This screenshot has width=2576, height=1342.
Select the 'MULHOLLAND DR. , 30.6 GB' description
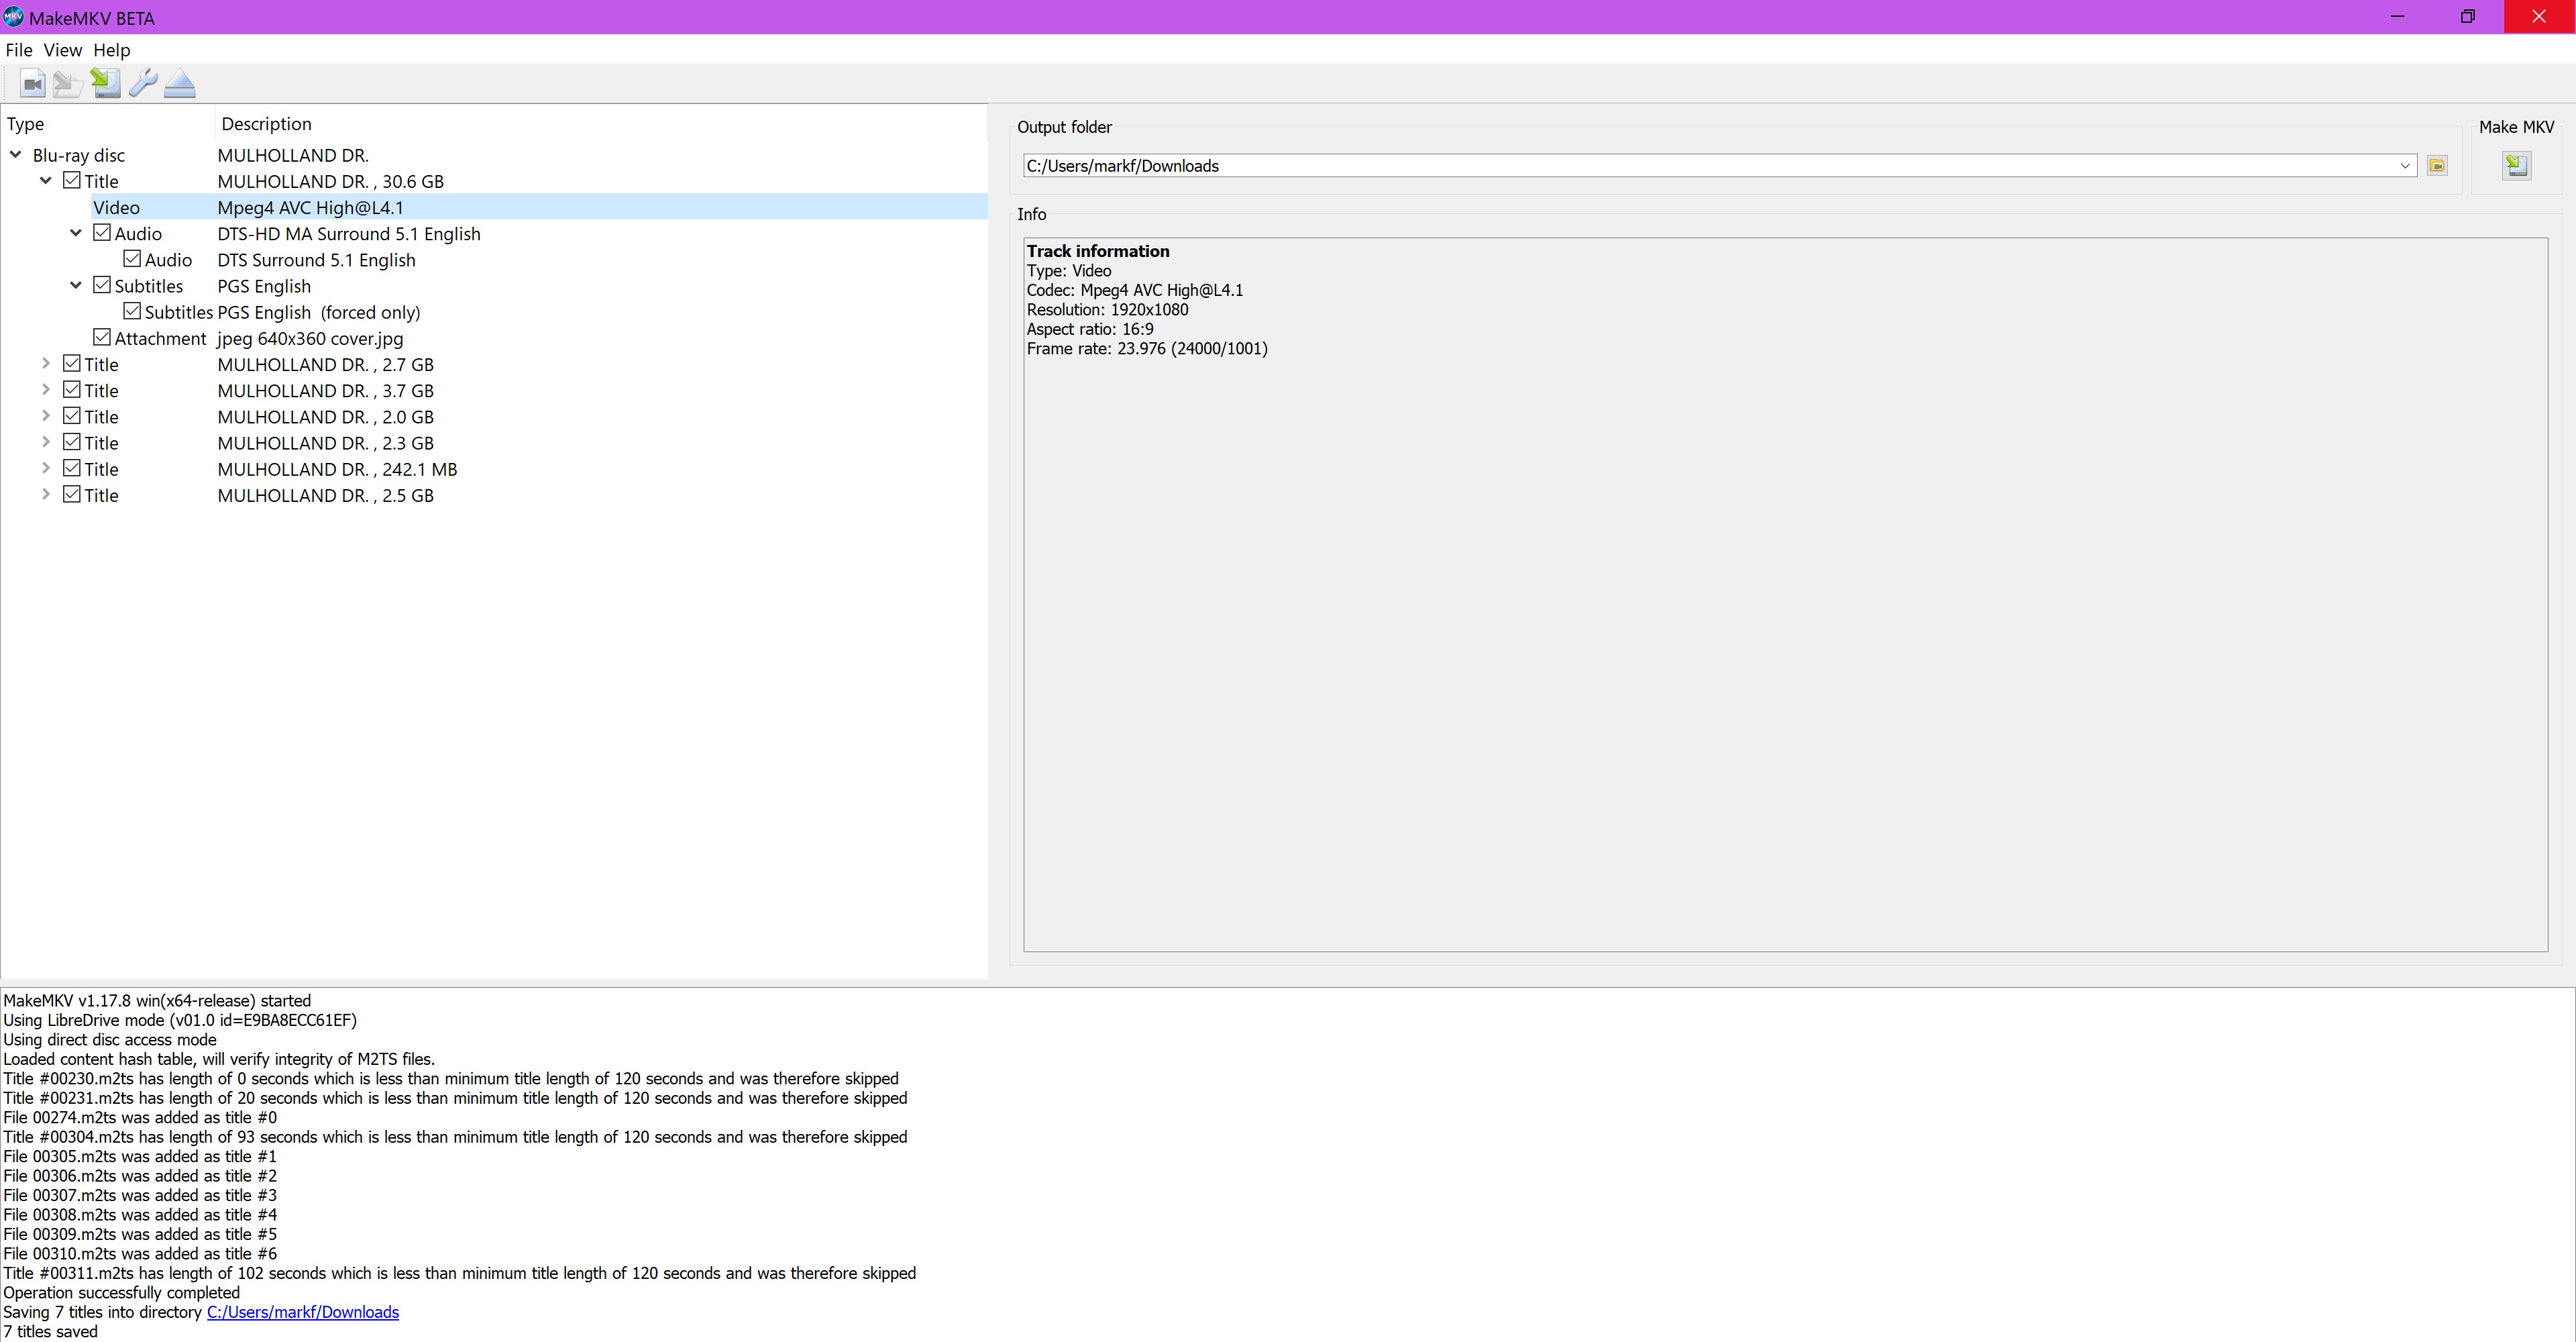tap(331, 181)
